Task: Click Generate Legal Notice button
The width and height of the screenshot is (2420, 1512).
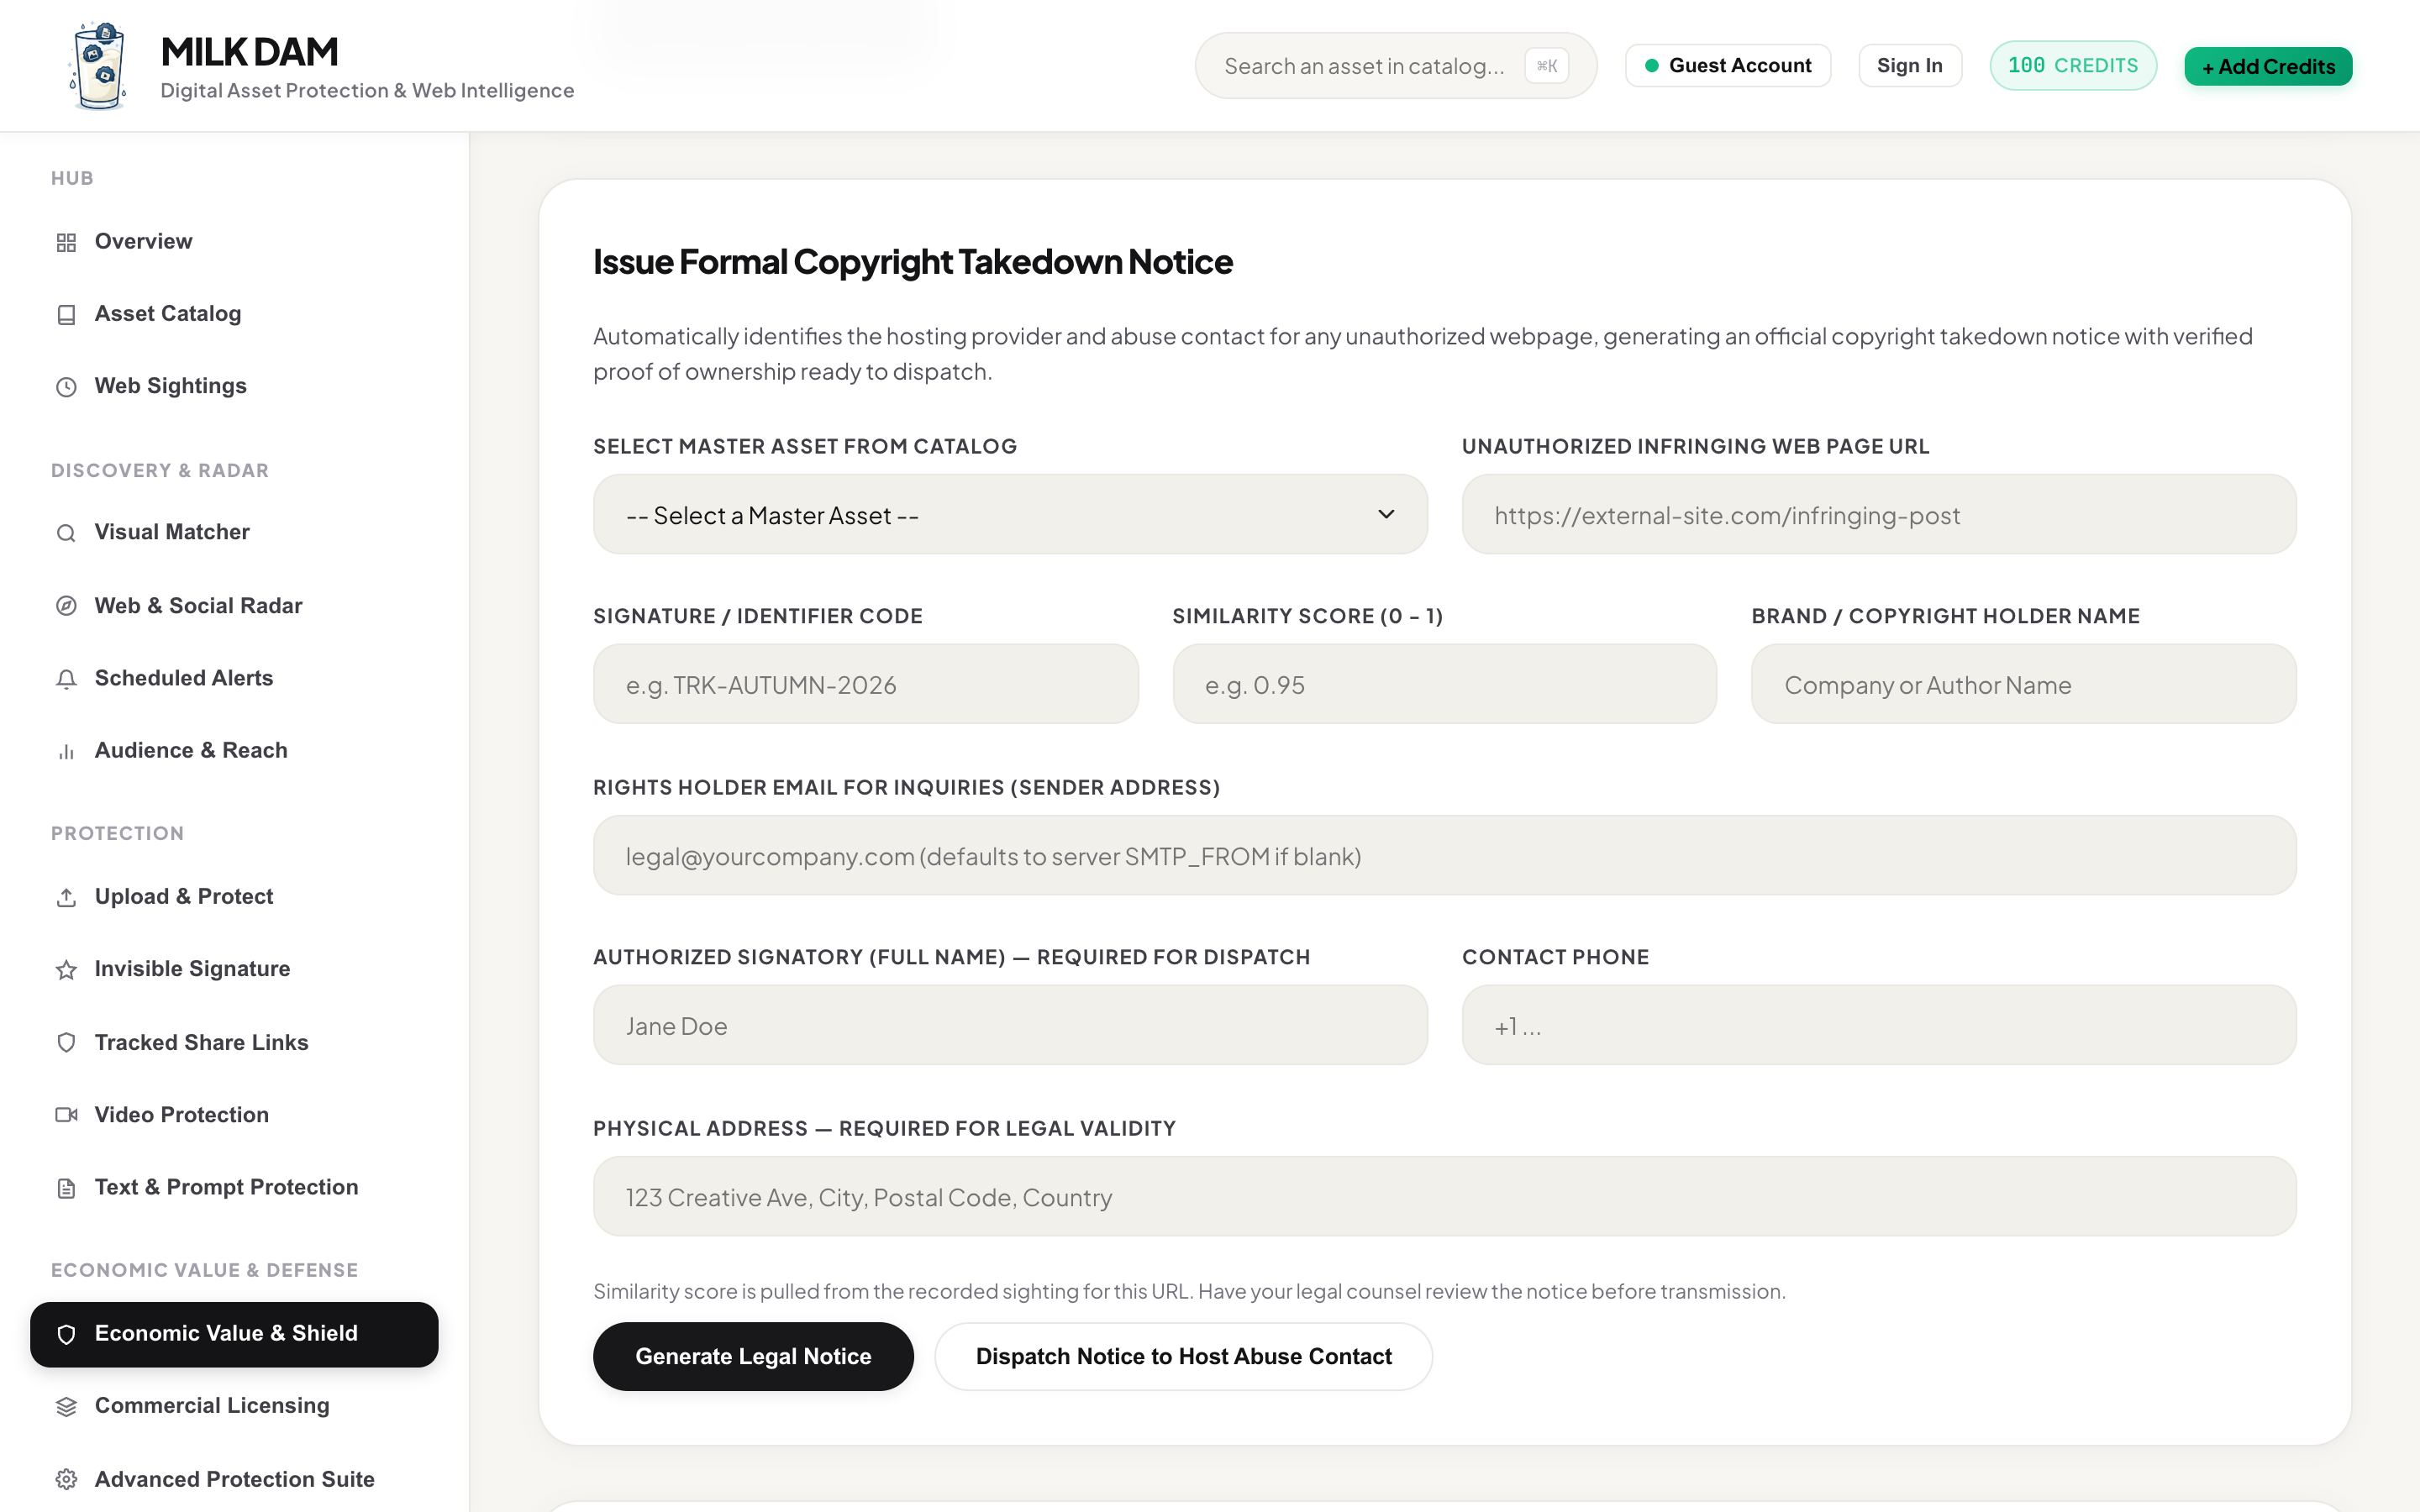Action: click(x=753, y=1356)
